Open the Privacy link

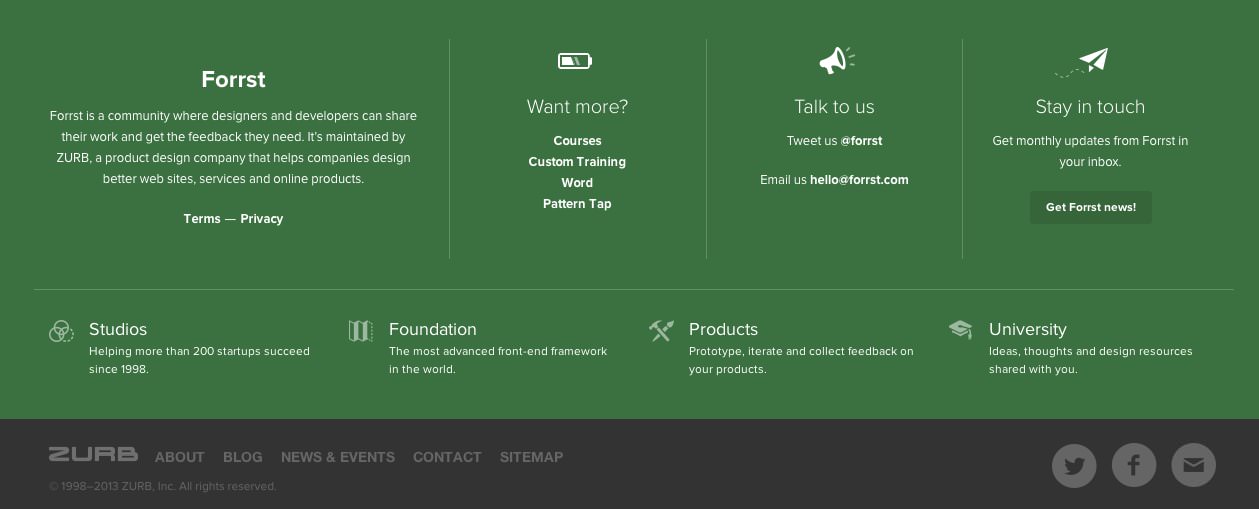262,219
